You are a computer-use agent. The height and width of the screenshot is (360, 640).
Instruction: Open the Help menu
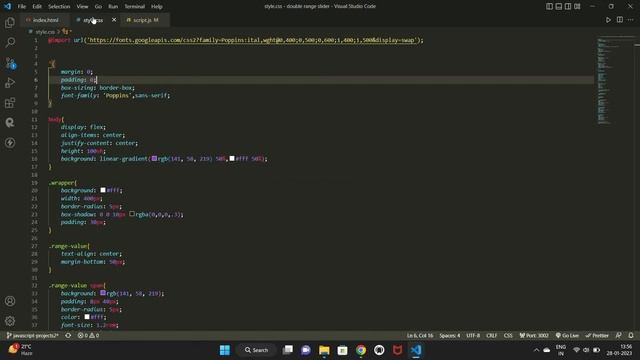(x=157, y=7)
